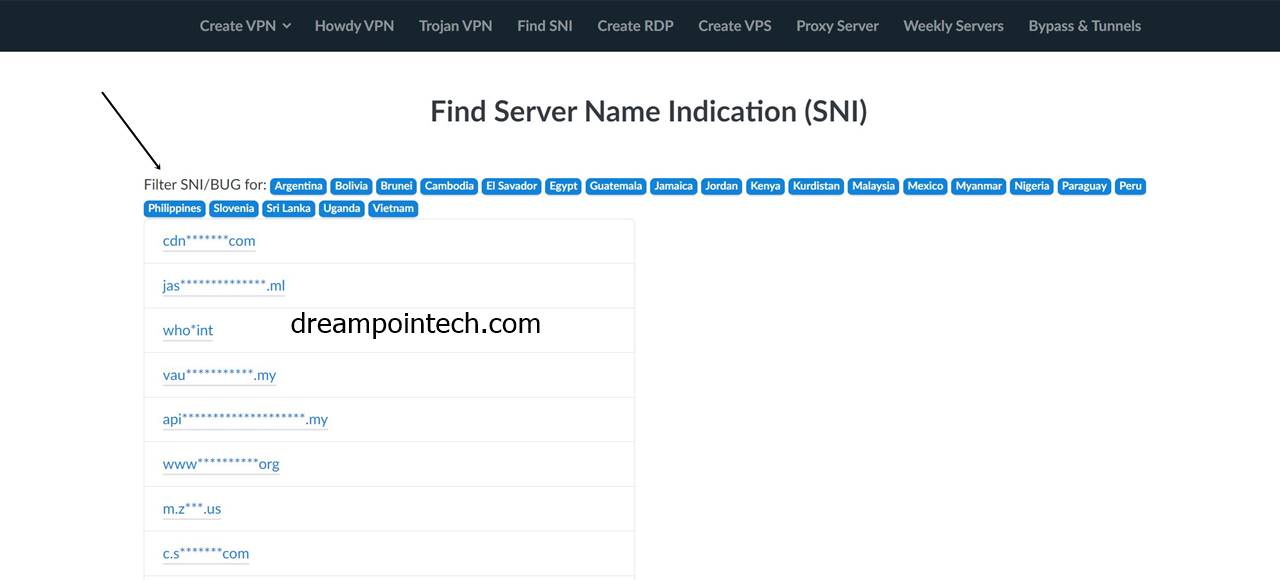Select the api-prefixed .my SNI link
This screenshot has width=1280, height=580.
coord(245,419)
